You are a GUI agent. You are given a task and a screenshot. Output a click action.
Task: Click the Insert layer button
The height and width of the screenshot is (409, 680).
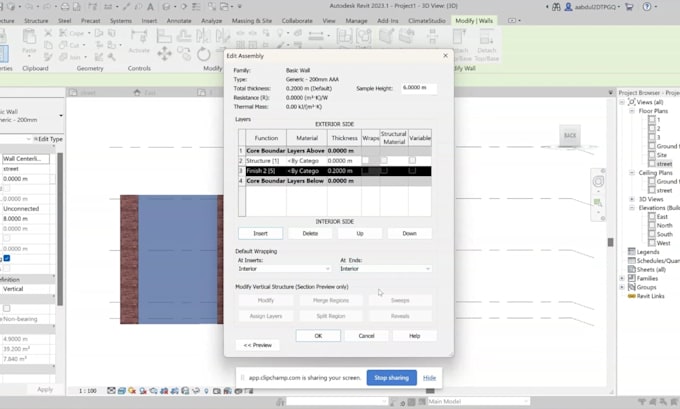pyautogui.click(x=260, y=233)
